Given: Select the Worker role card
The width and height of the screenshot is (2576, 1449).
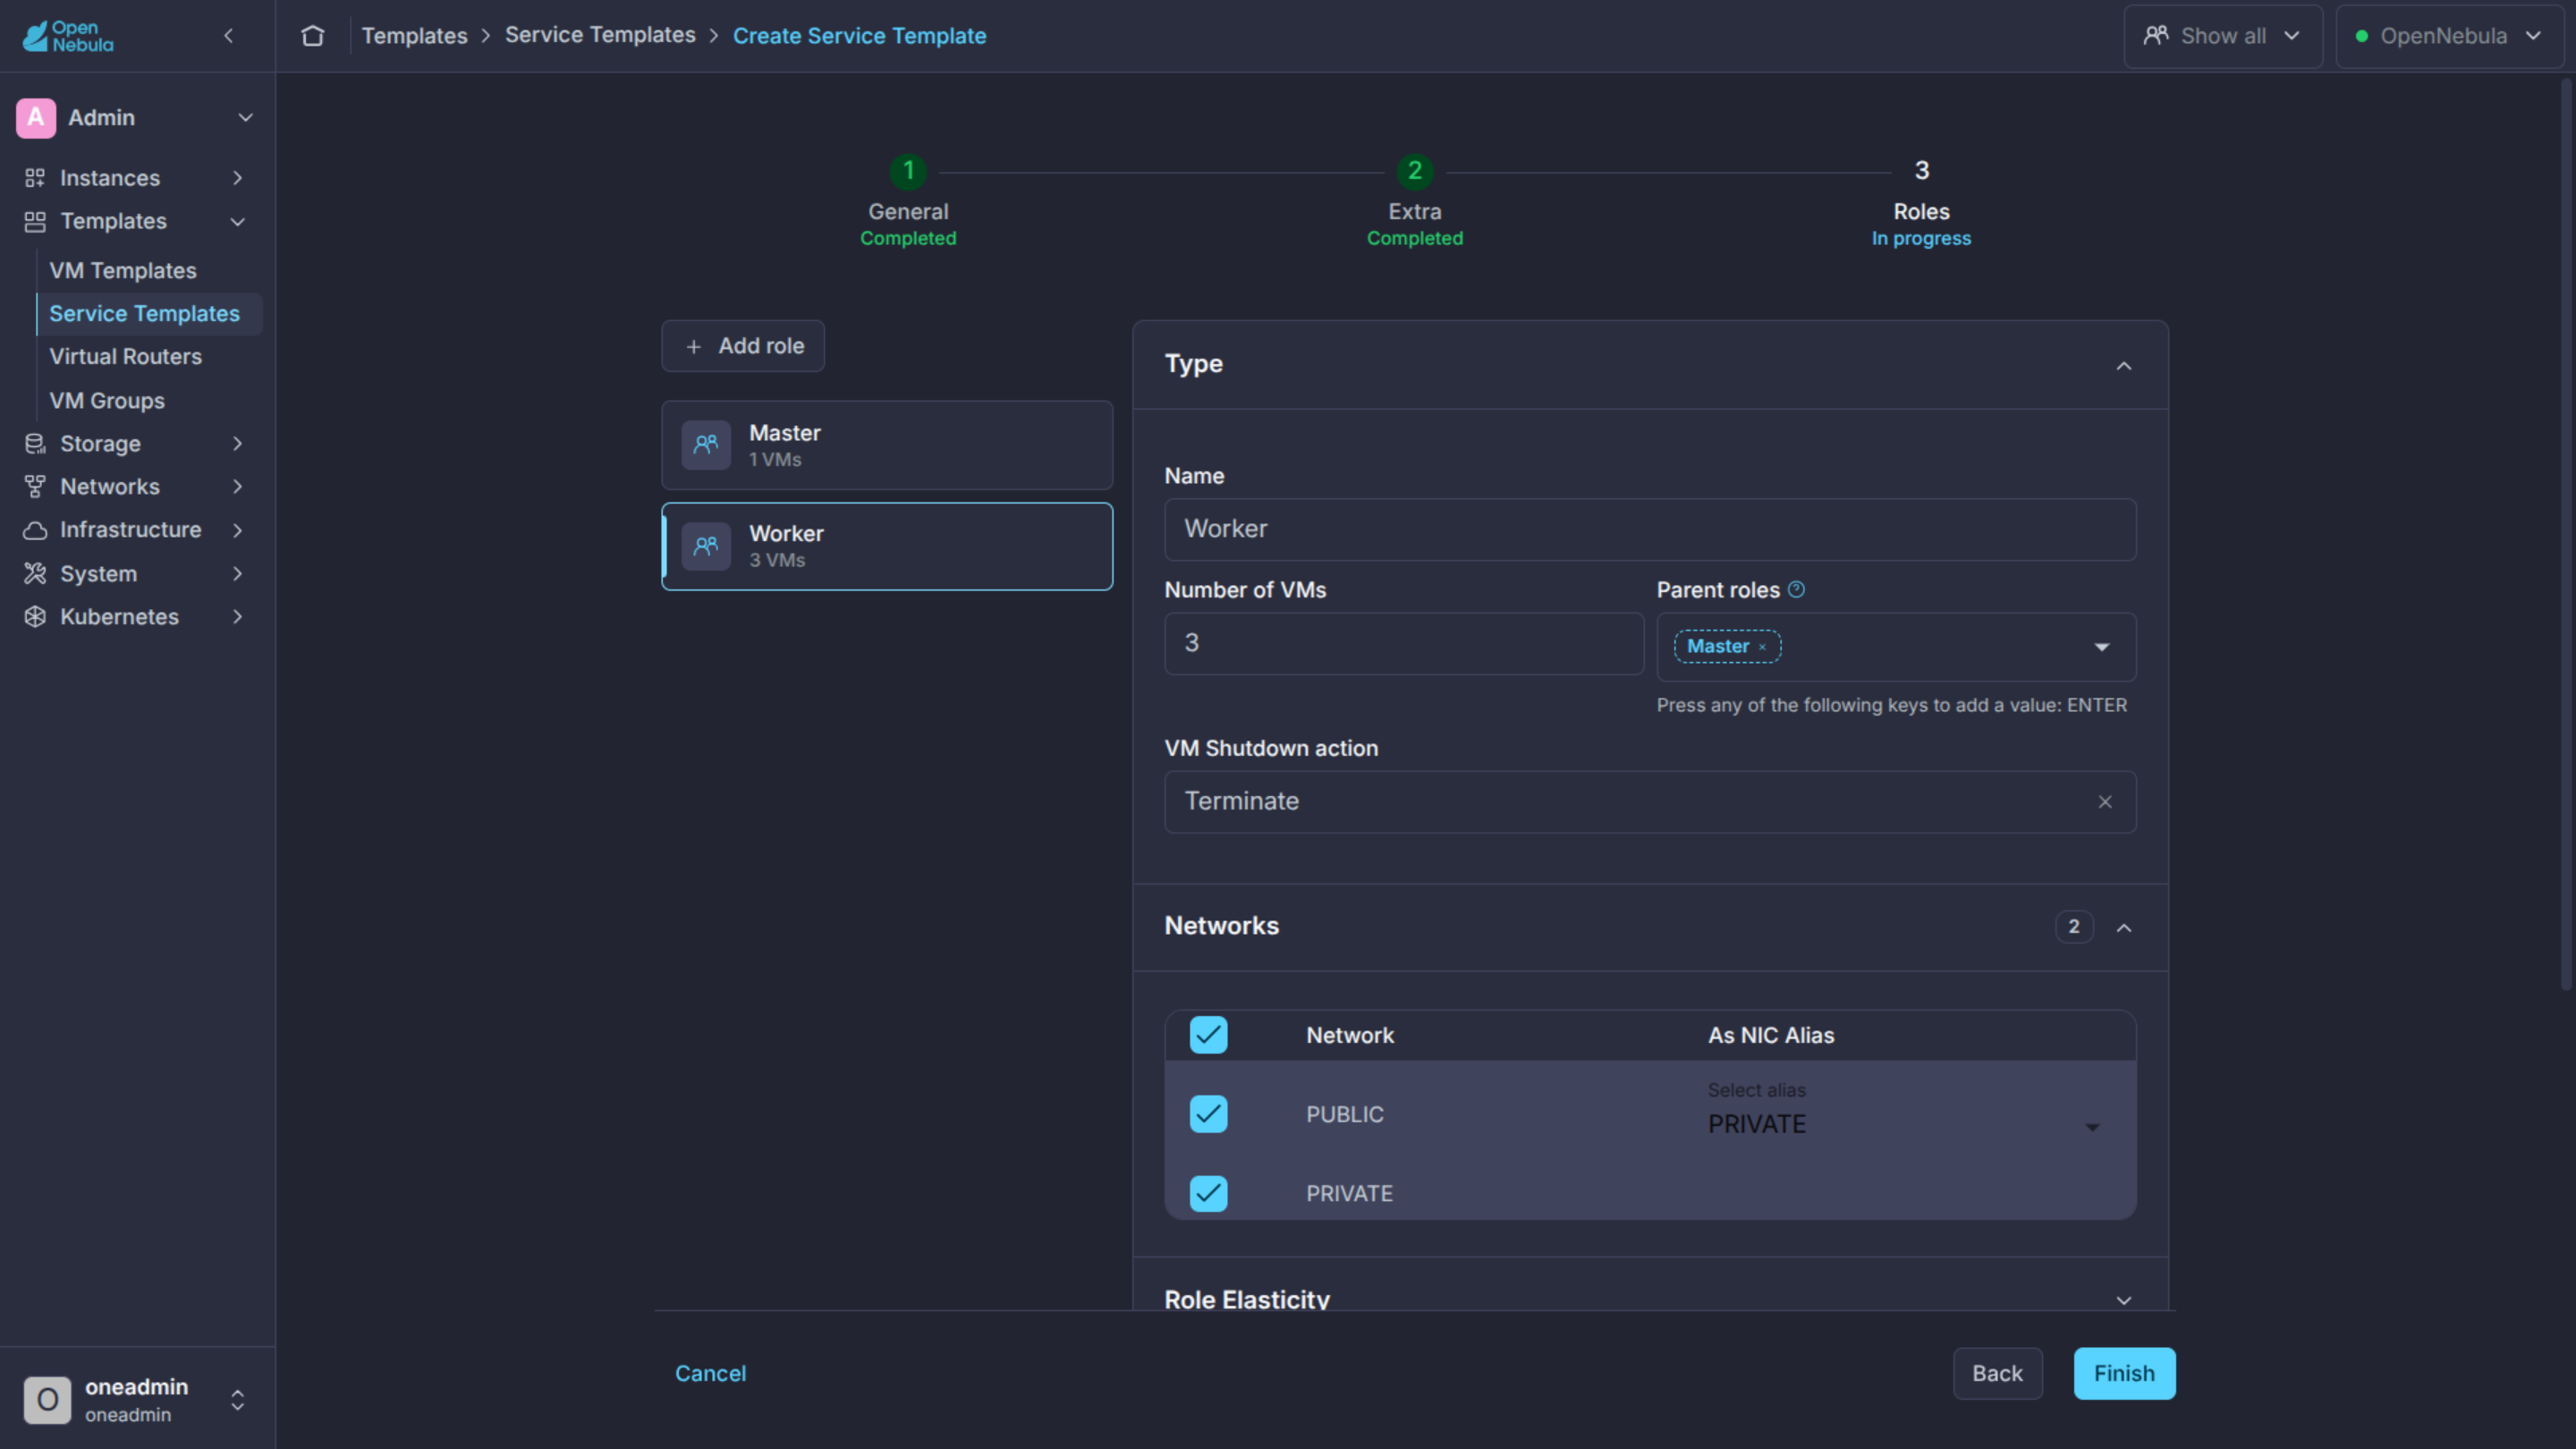Looking at the screenshot, I should 887,546.
